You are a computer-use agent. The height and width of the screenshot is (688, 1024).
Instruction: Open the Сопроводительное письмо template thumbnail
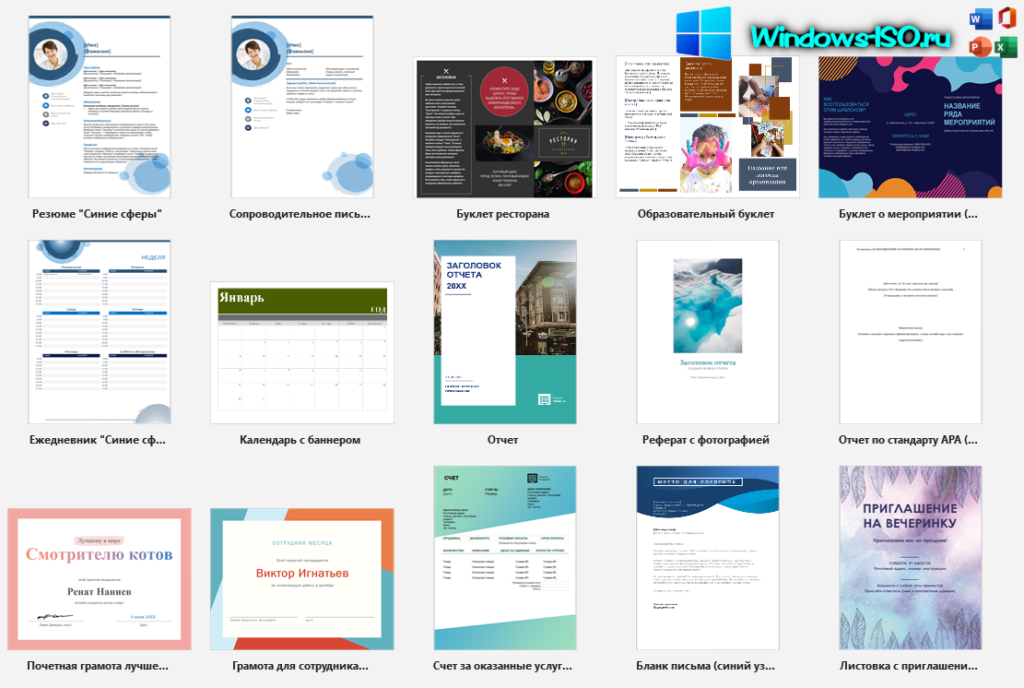point(302,107)
